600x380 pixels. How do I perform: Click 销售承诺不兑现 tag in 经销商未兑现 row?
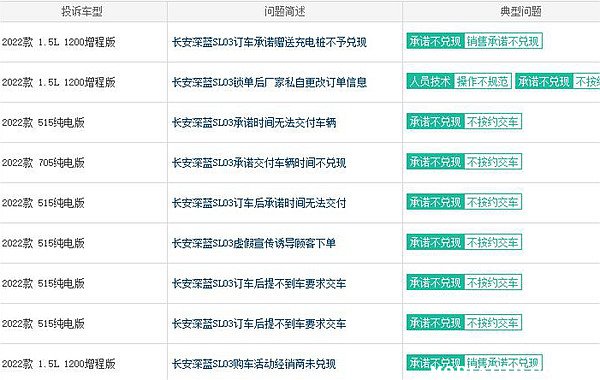click(503, 362)
